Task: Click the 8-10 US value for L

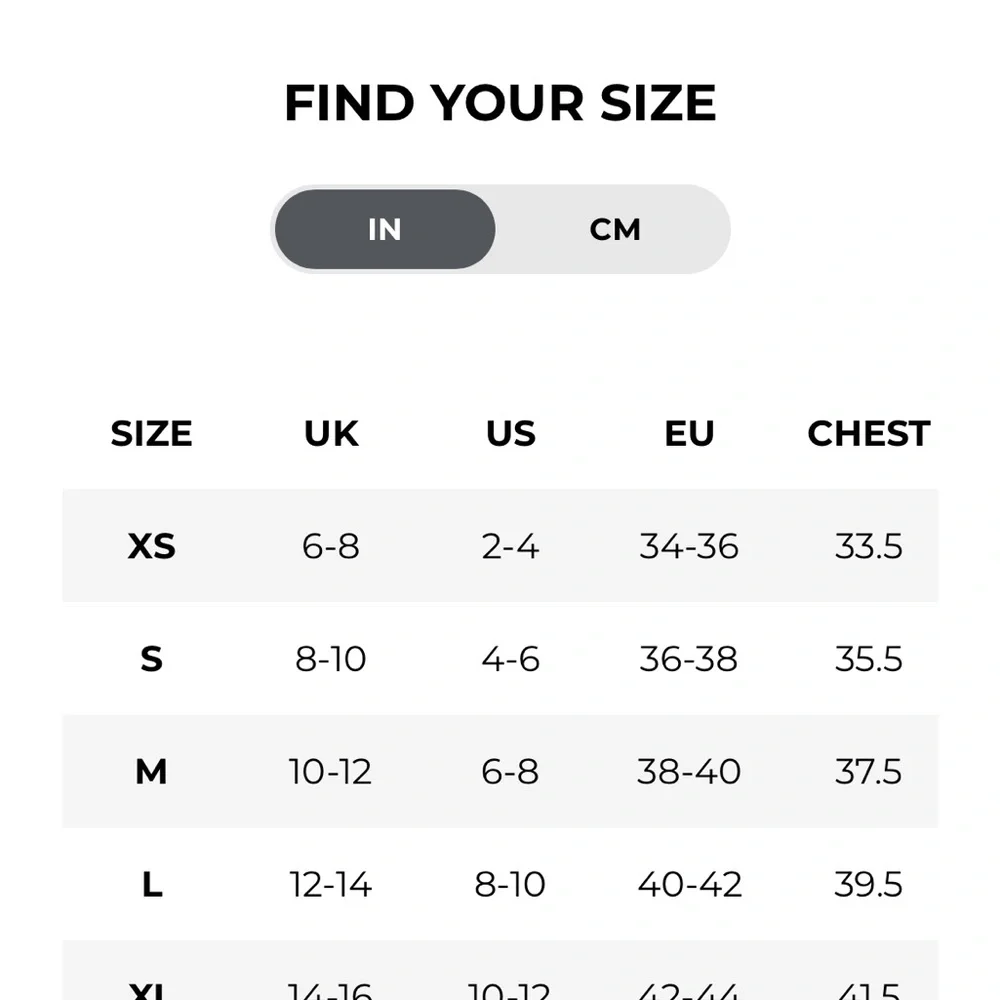Action: tap(510, 884)
